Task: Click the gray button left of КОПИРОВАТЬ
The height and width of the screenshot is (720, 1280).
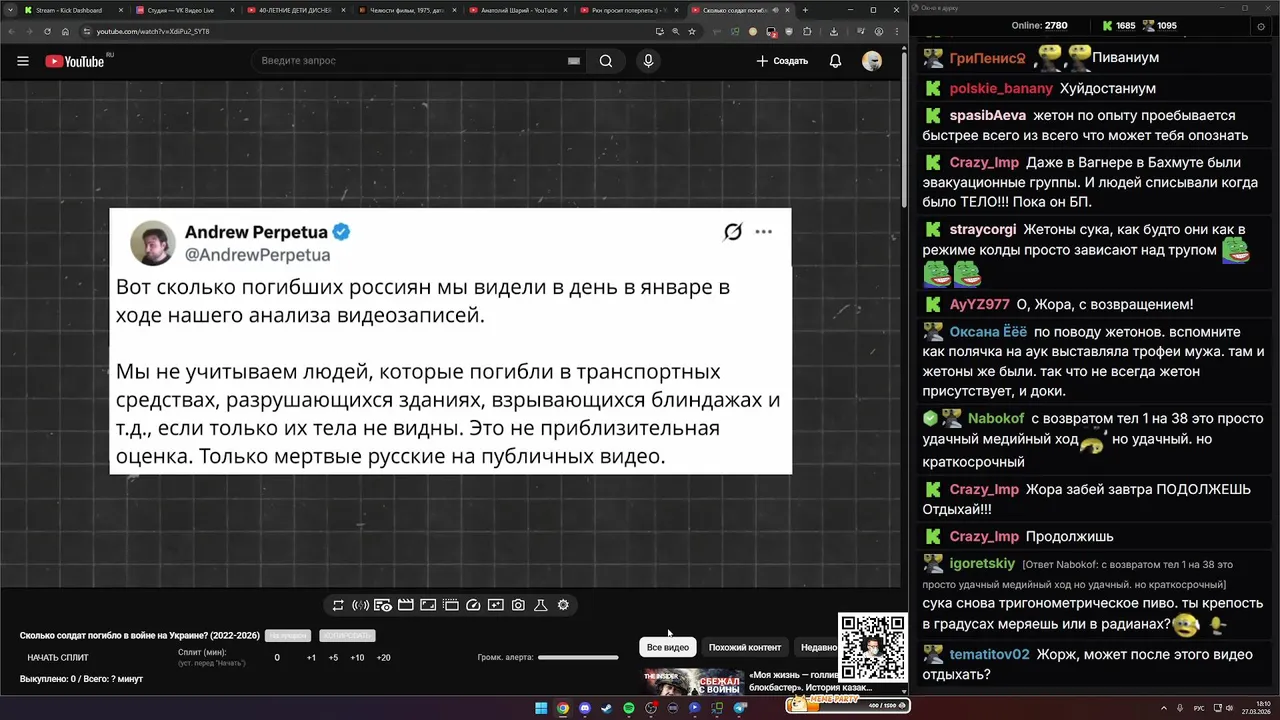Action: point(288,636)
